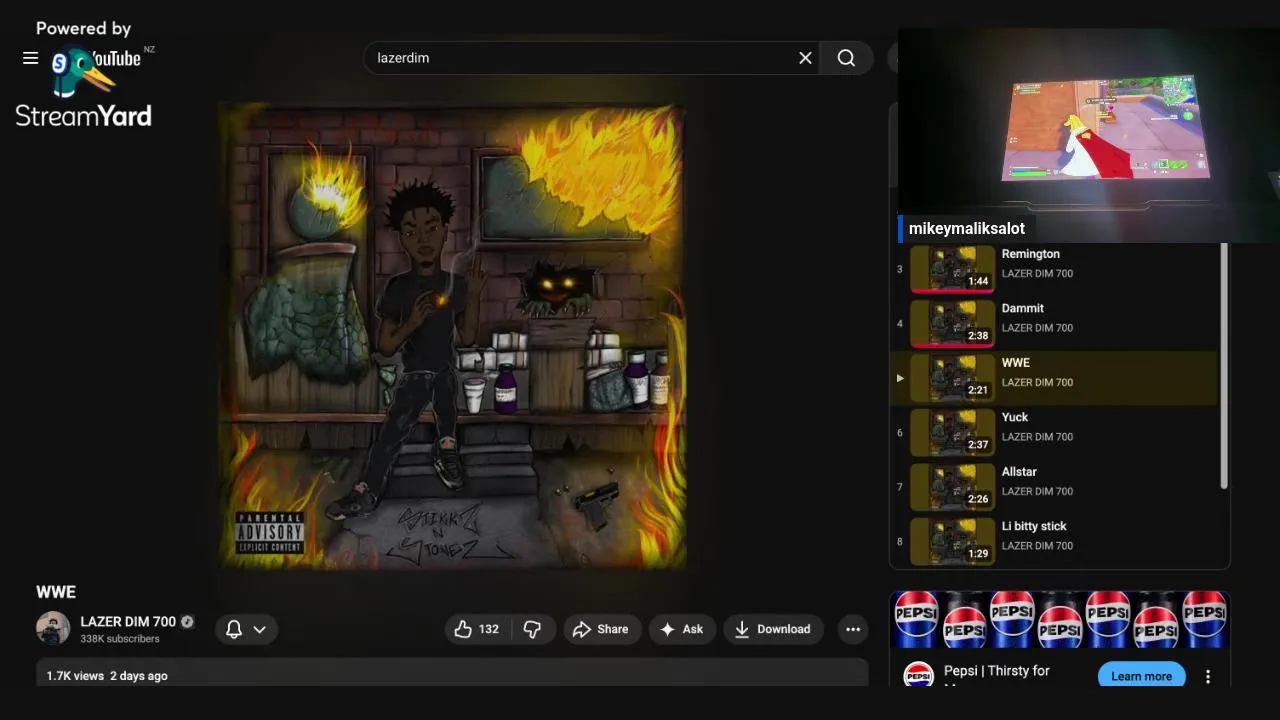Click the now-playing arrow beside WWE
This screenshot has width=1280, height=720.
[x=900, y=378]
